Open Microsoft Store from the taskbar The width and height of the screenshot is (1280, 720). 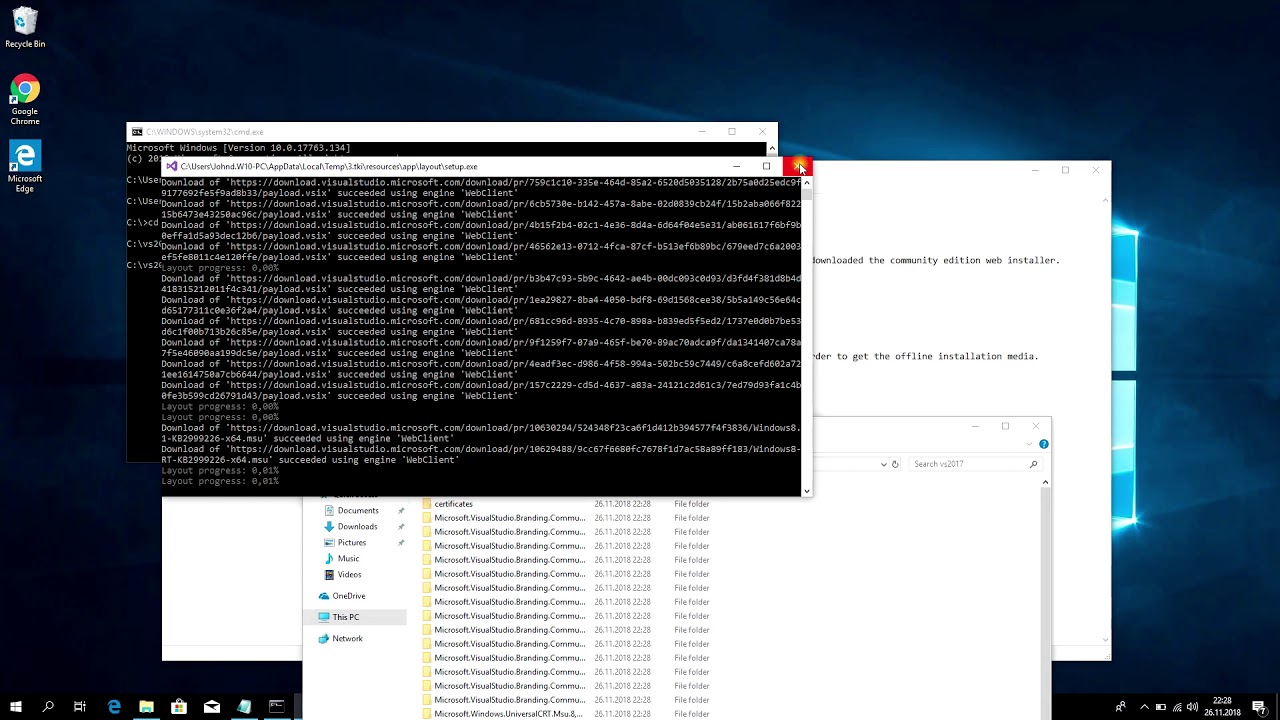click(179, 707)
